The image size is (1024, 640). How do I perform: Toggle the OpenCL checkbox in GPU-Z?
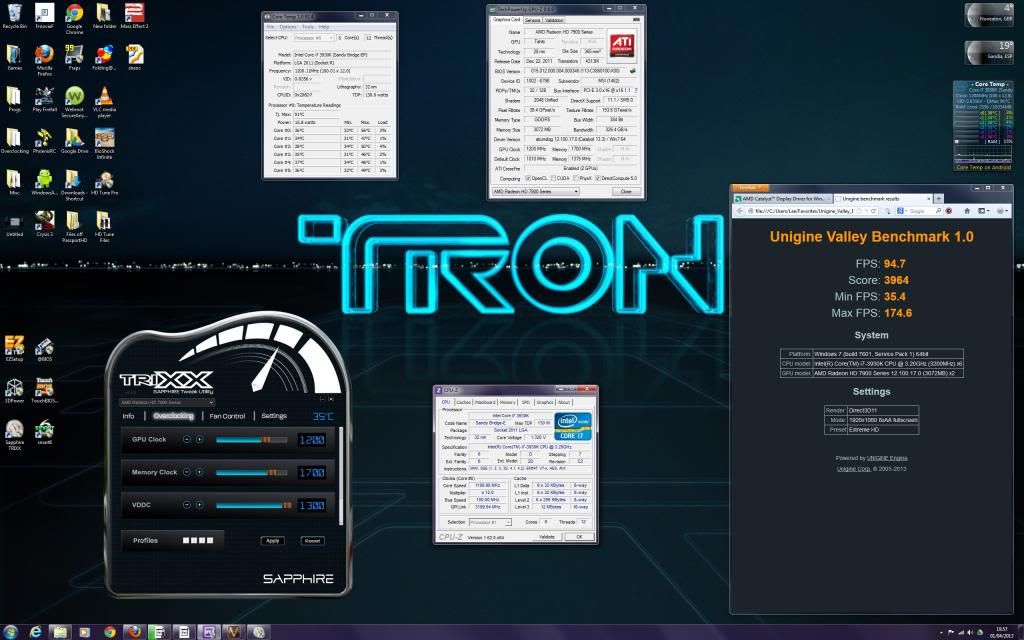528,178
